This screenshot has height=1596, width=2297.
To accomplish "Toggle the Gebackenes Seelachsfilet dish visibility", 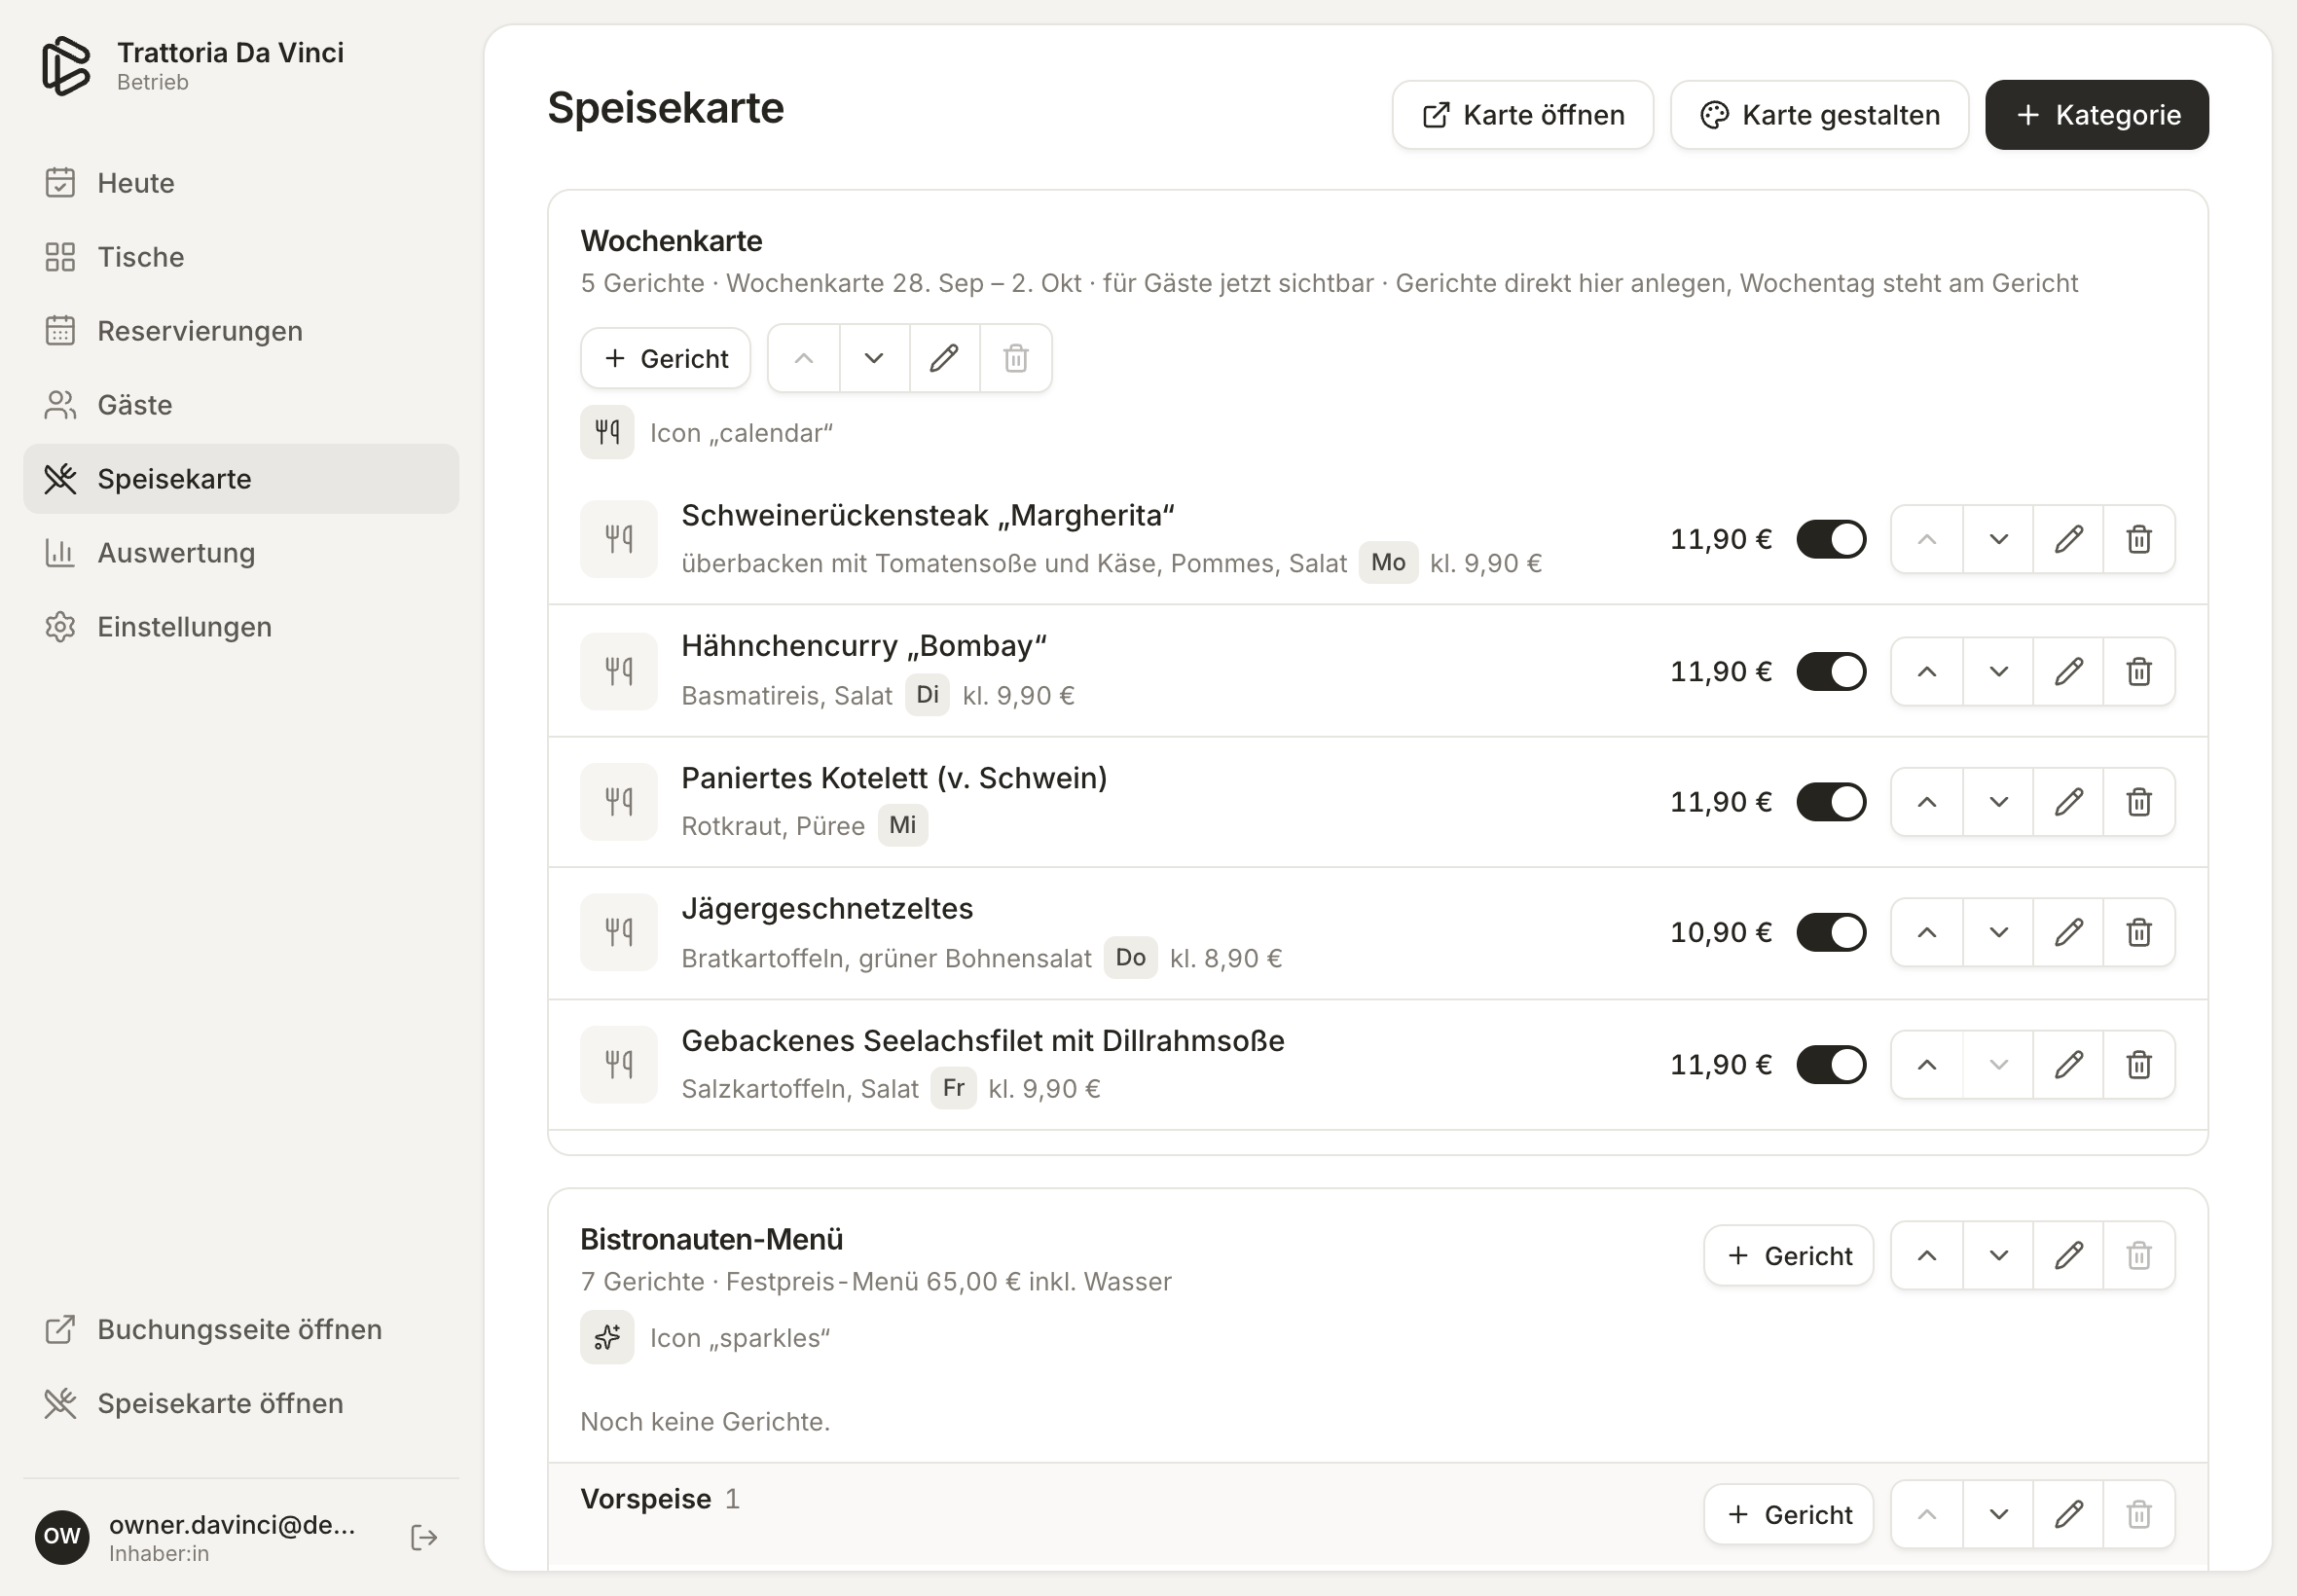I will point(1831,1064).
